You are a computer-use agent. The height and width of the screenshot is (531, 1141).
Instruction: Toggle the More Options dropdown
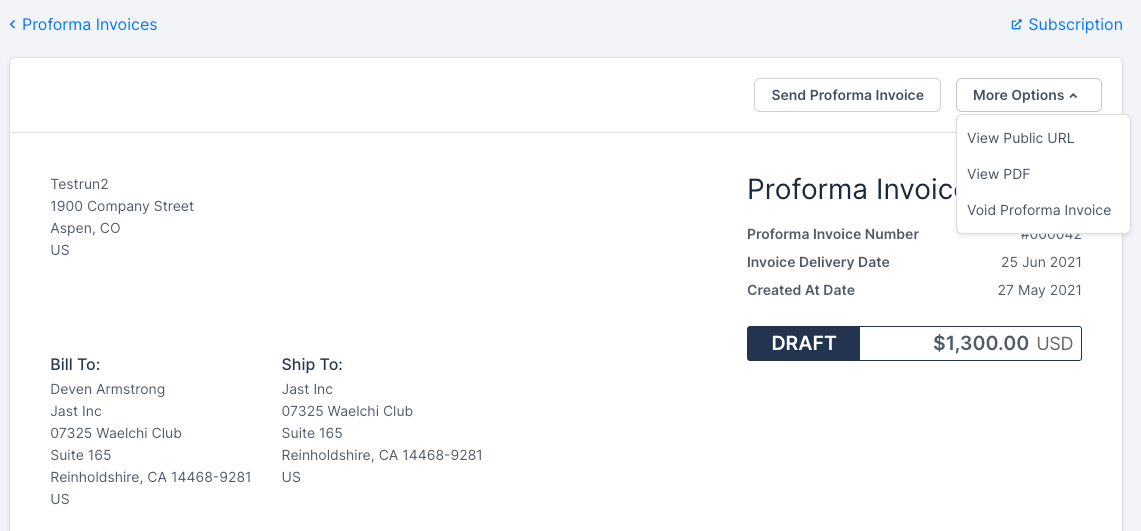coord(1028,95)
